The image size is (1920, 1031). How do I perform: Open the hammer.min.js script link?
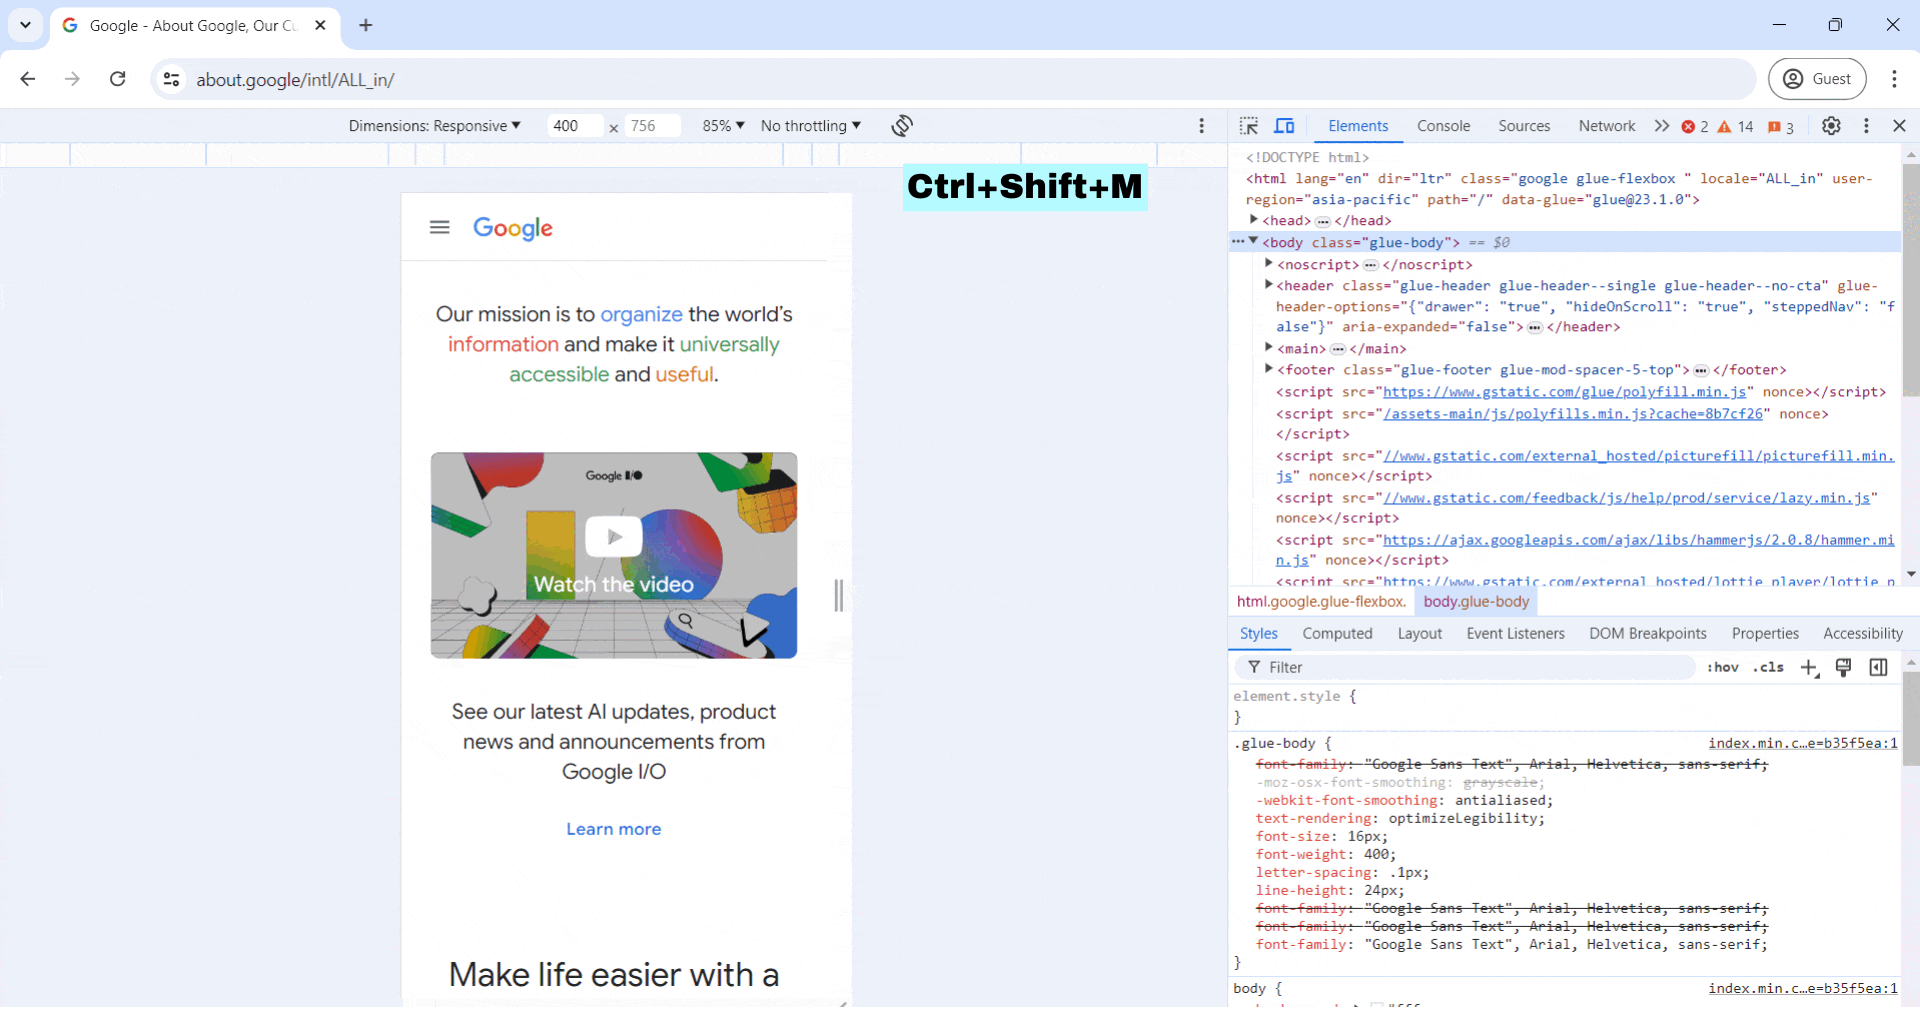1638,540
